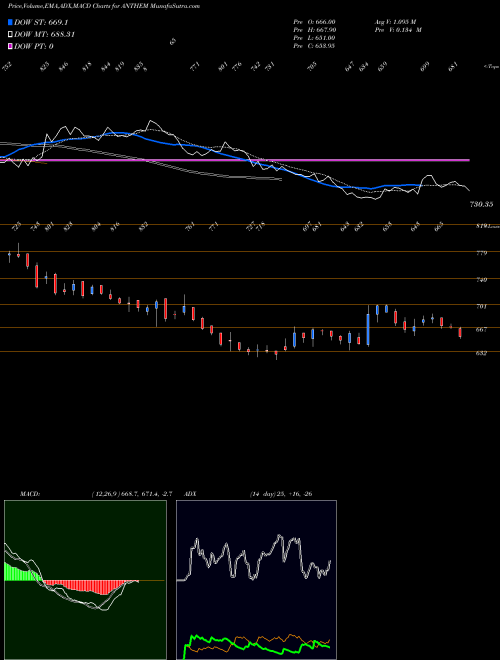Click the magenta DOW PT legend swatch
This screenshot has width=500, height=660.
tap(10, 46)
